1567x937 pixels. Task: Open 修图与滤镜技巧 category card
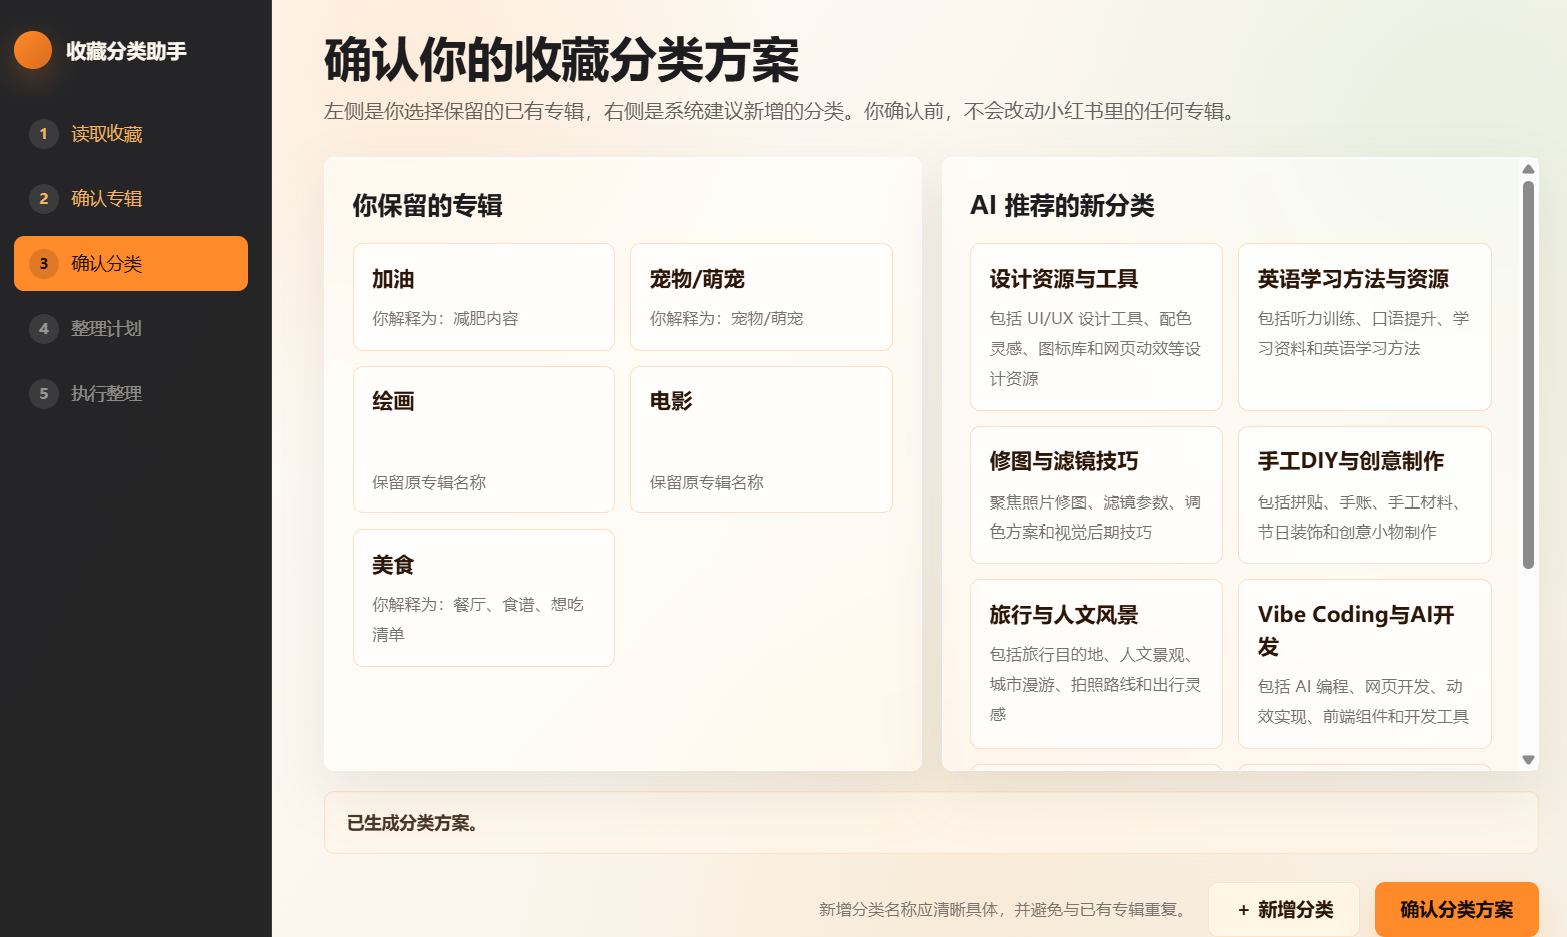1096,495
